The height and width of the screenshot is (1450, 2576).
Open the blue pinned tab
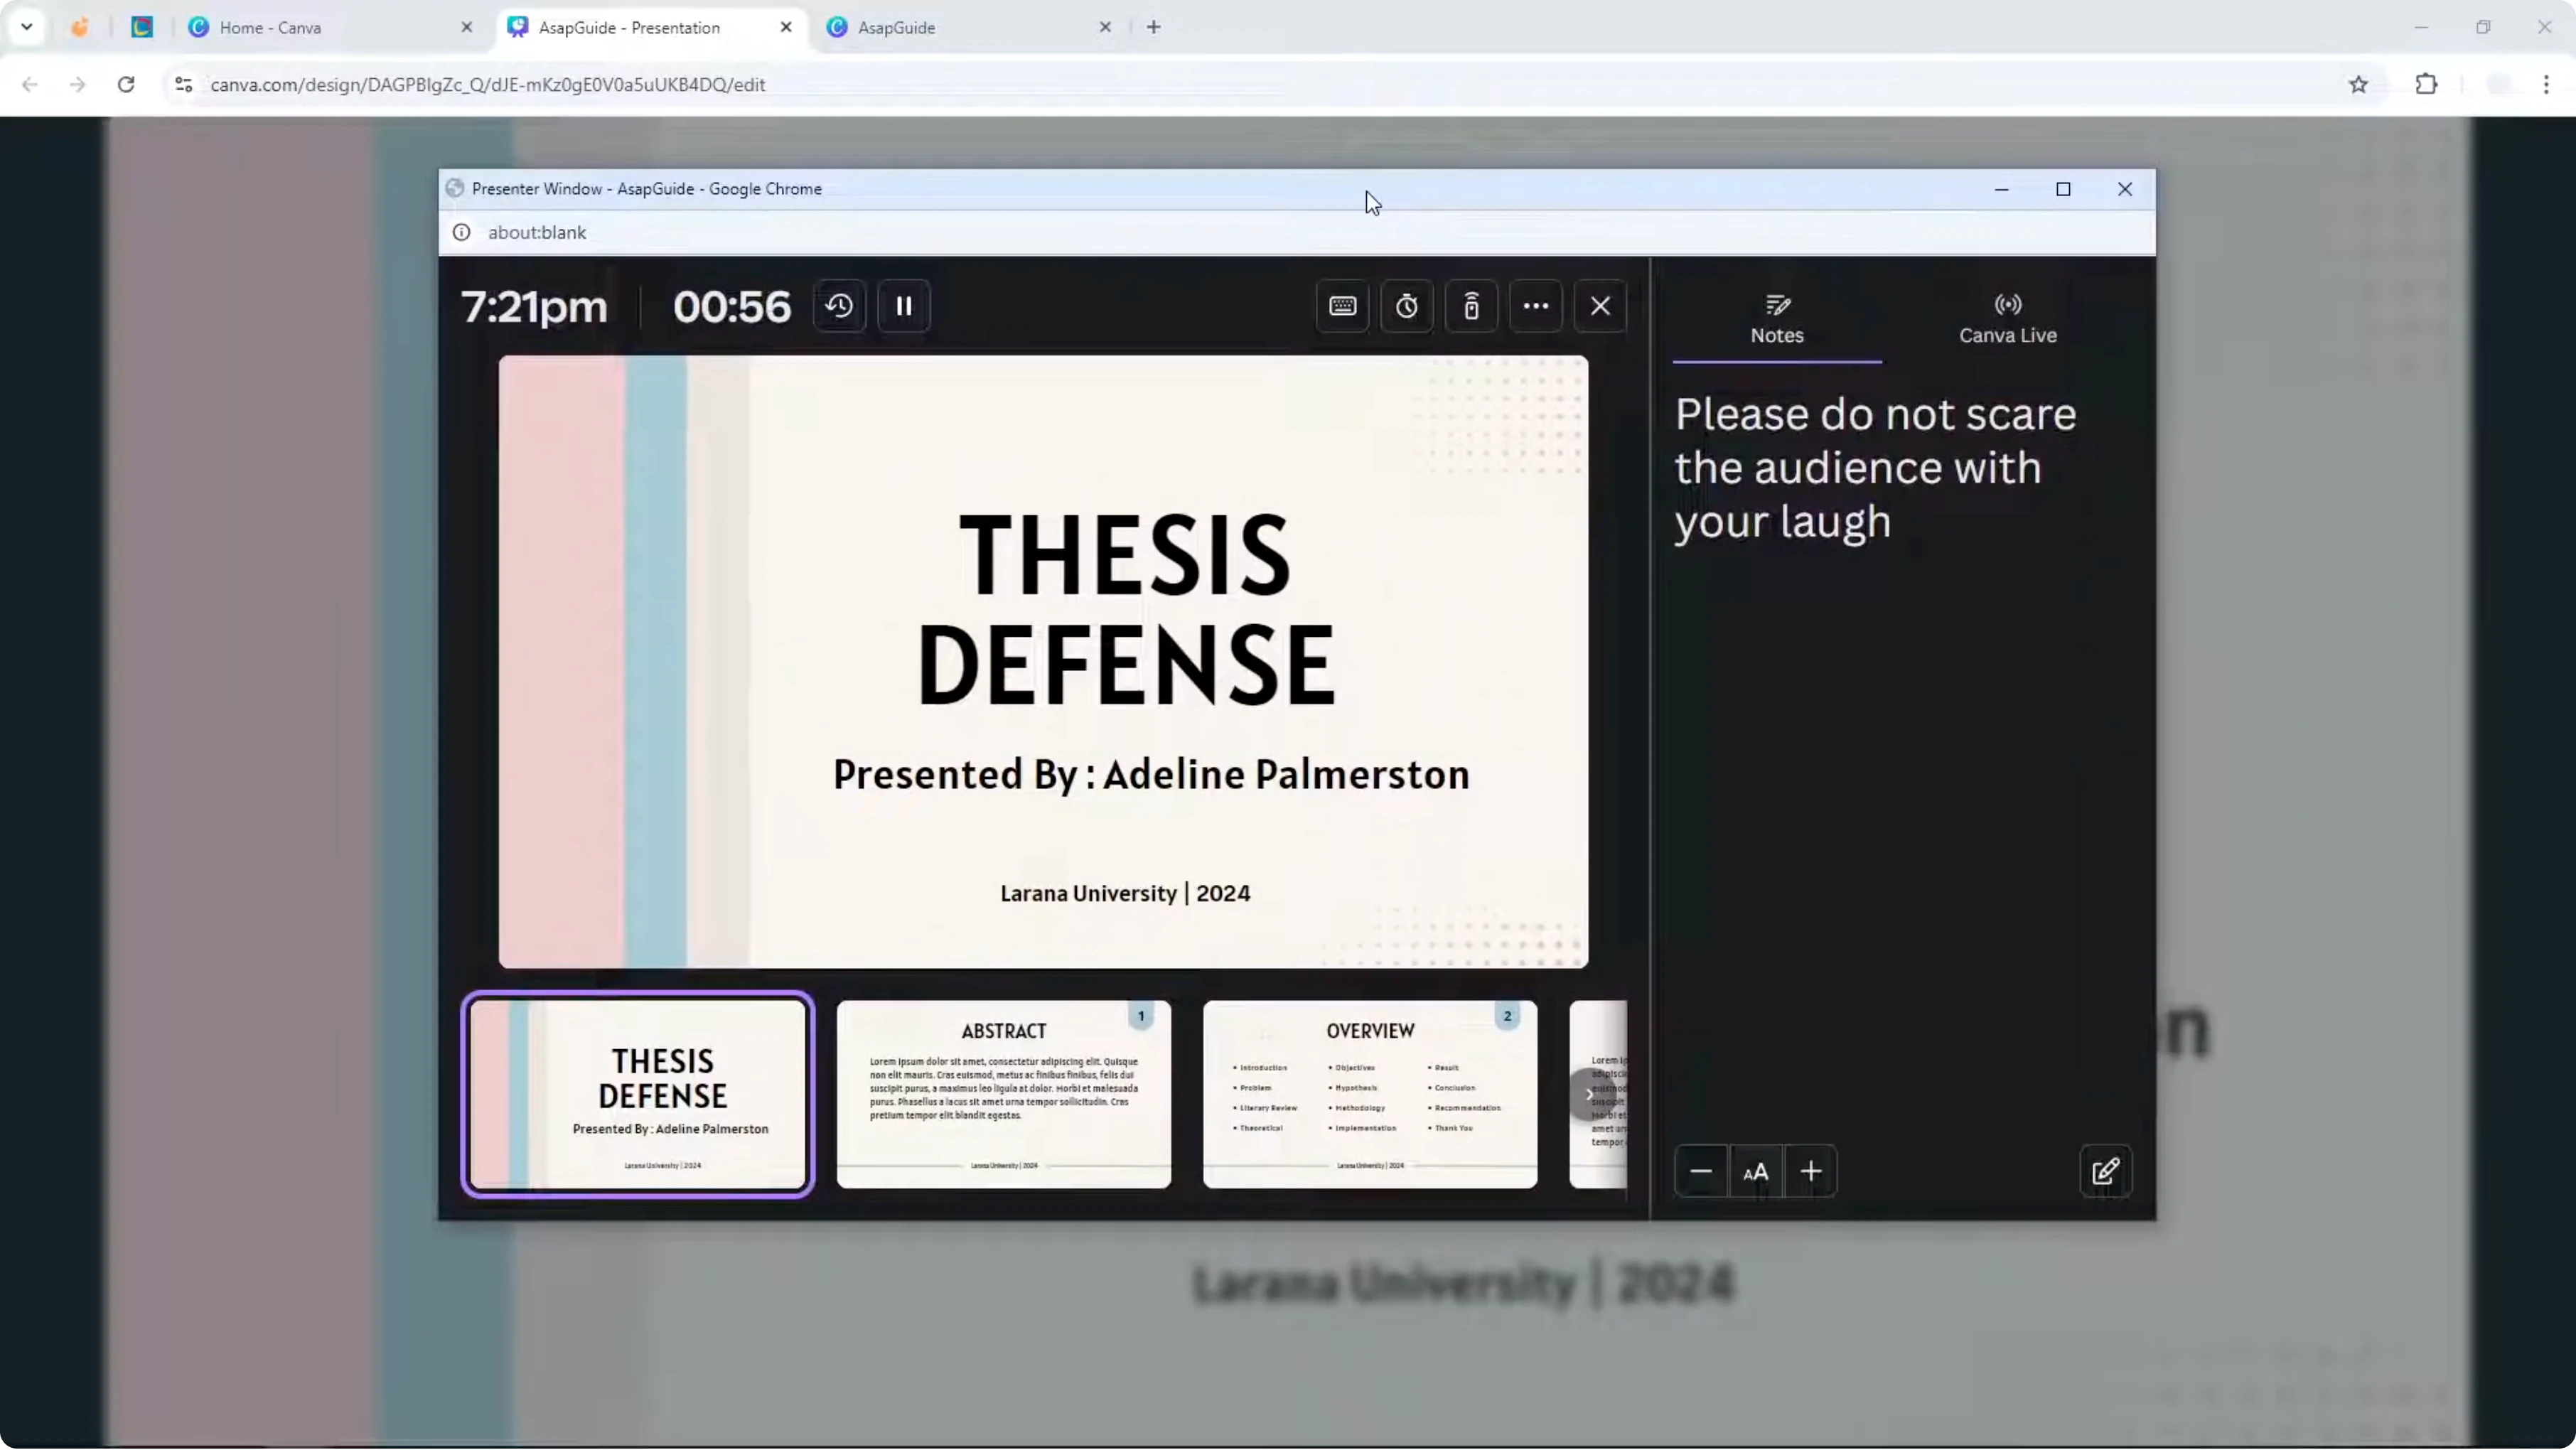142,28
